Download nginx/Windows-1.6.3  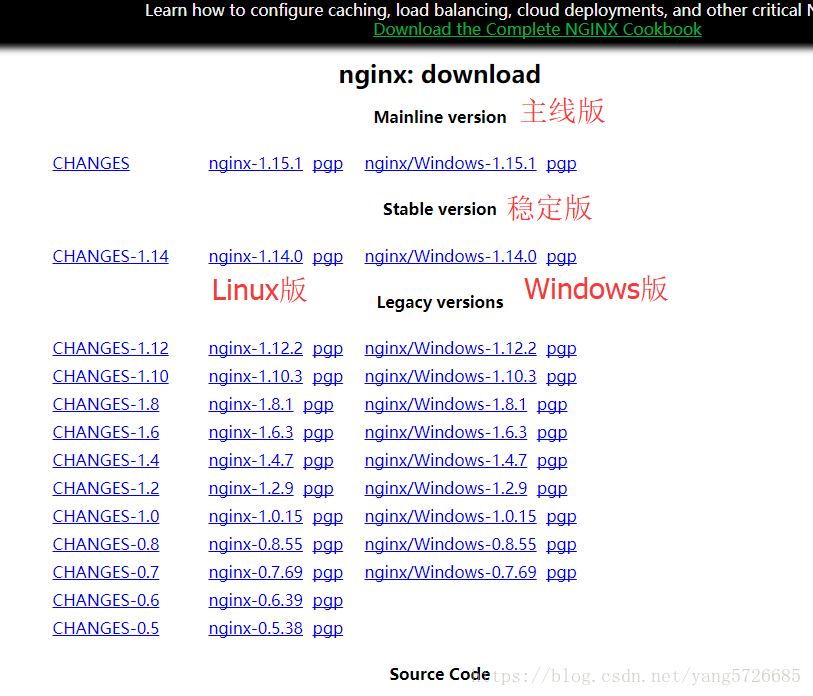coord(446,433)
